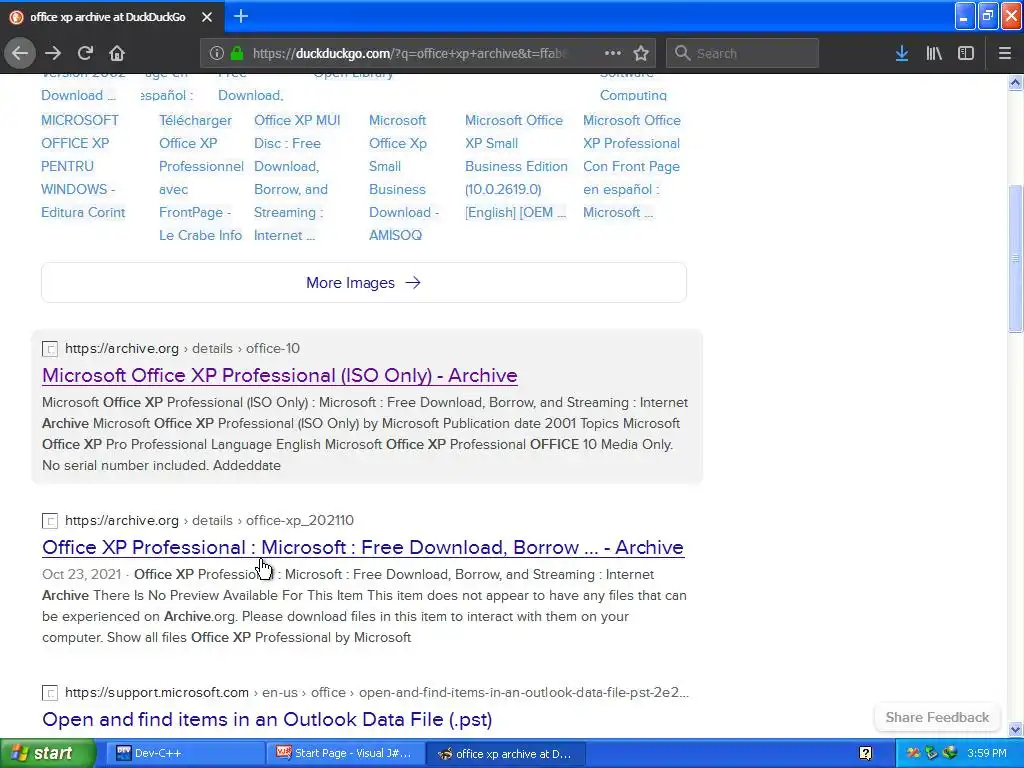Image resolution: width=1024 pixels, height=768 pixels.
Task: Click the support.microsoft.com result favicon
Action: pyautogui.click(x=50, y=693)
